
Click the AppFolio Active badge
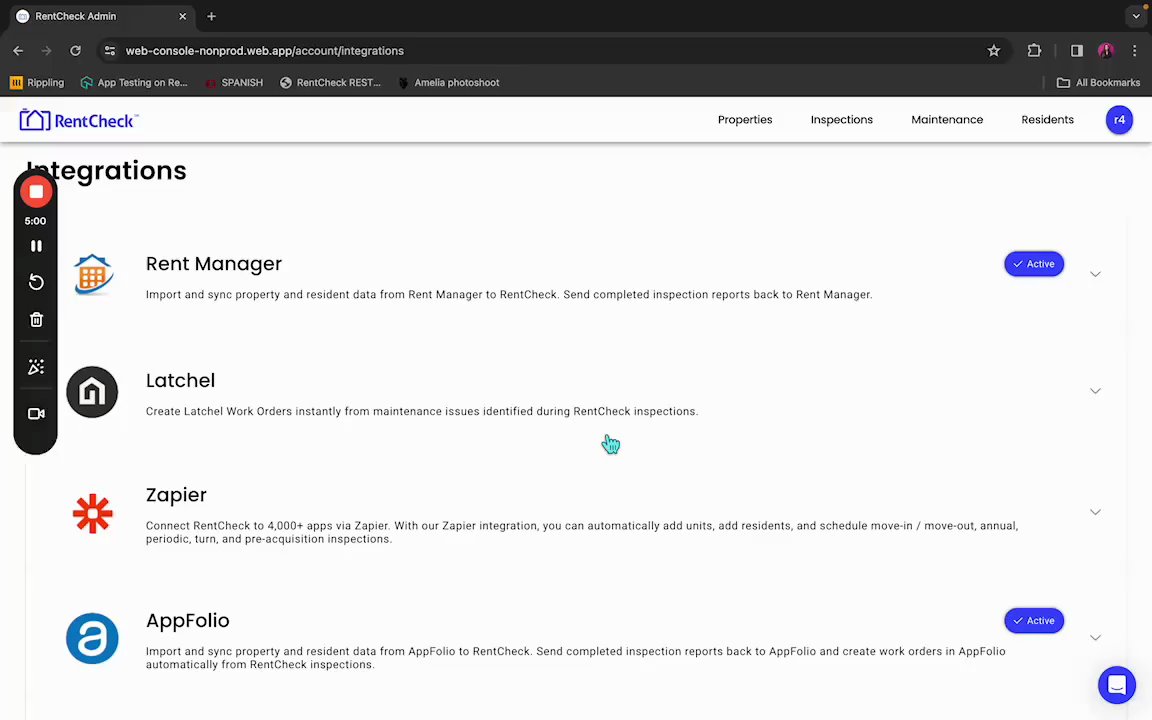1034,621
